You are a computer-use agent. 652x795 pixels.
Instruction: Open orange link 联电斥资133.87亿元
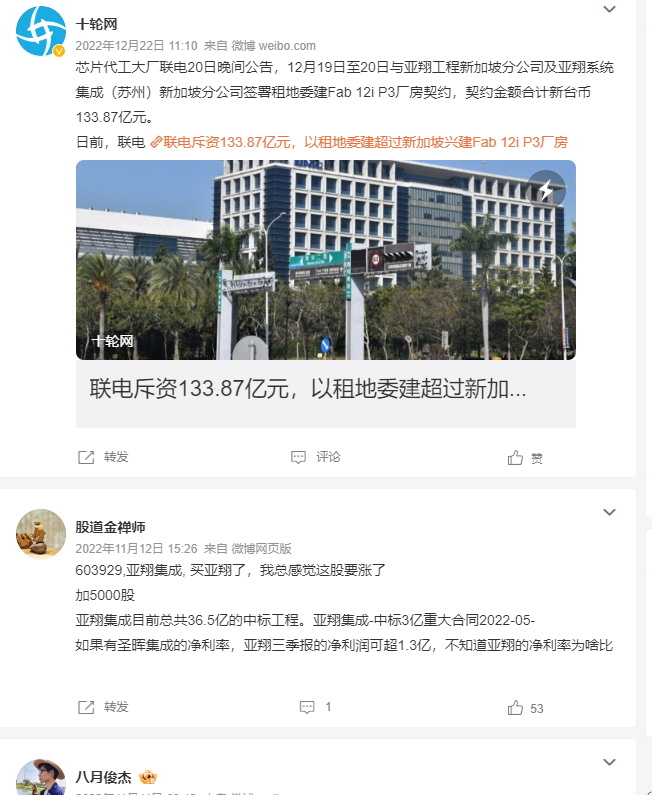pyautogui.click(x=359, y=142)
